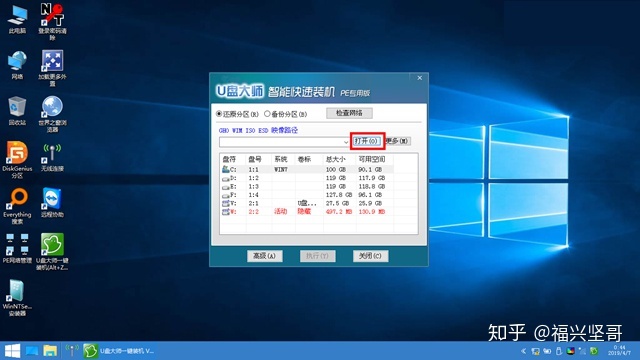
Task: Click the 90.1 GB free space cell
Action: click(370, 169)
